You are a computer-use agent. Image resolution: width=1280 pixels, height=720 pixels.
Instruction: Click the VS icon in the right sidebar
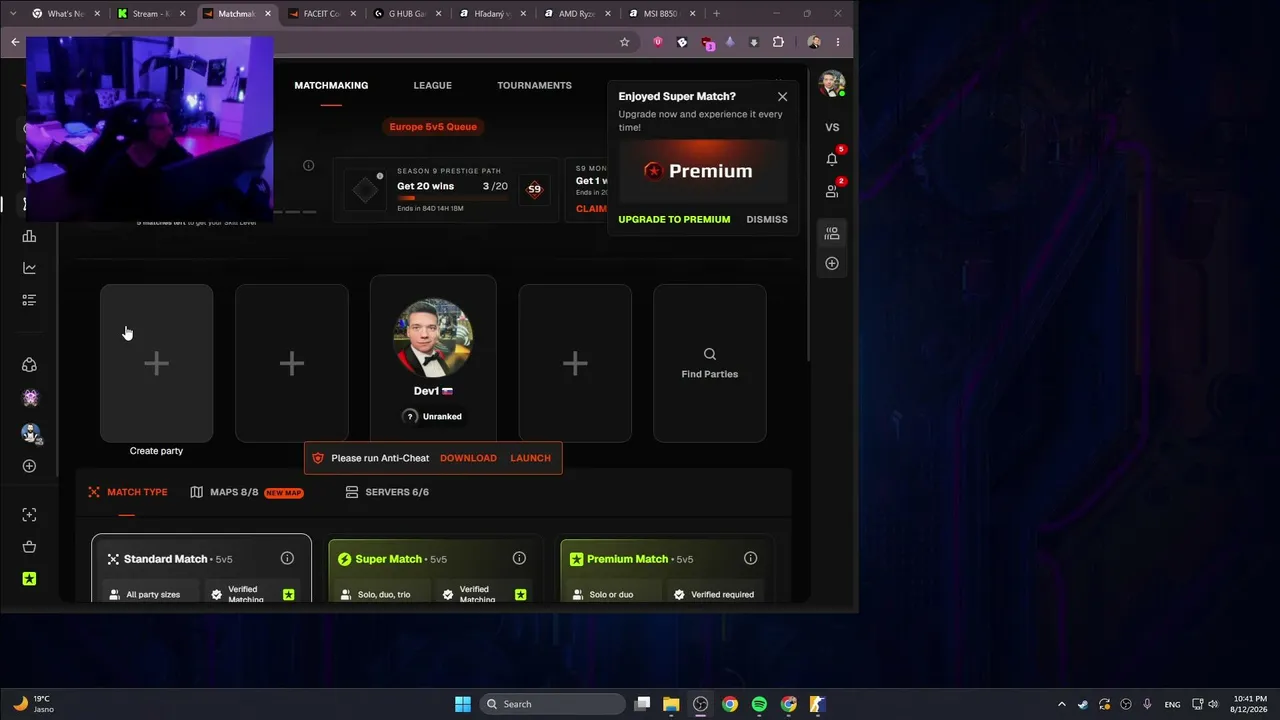pyautogui.click(x=832, y=127)
